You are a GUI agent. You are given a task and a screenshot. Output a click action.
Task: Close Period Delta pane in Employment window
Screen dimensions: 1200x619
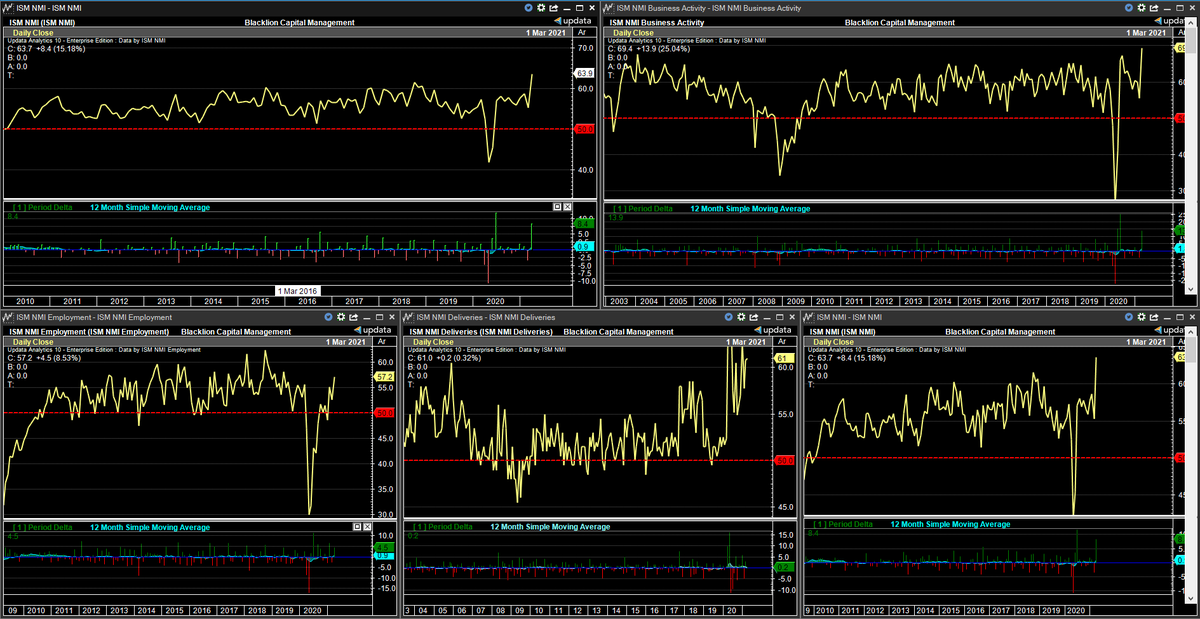[x=368, y=526]
